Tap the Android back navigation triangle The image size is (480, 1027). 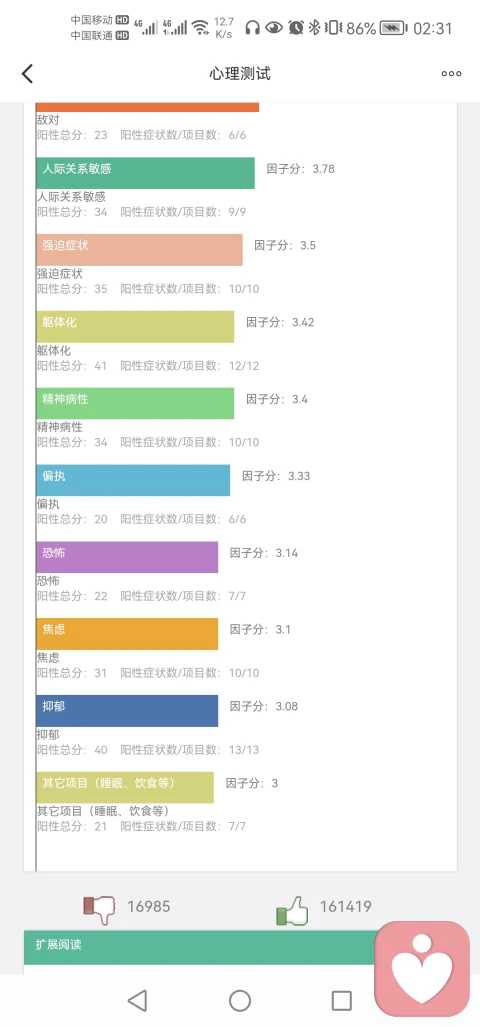tap(137, 1000)
